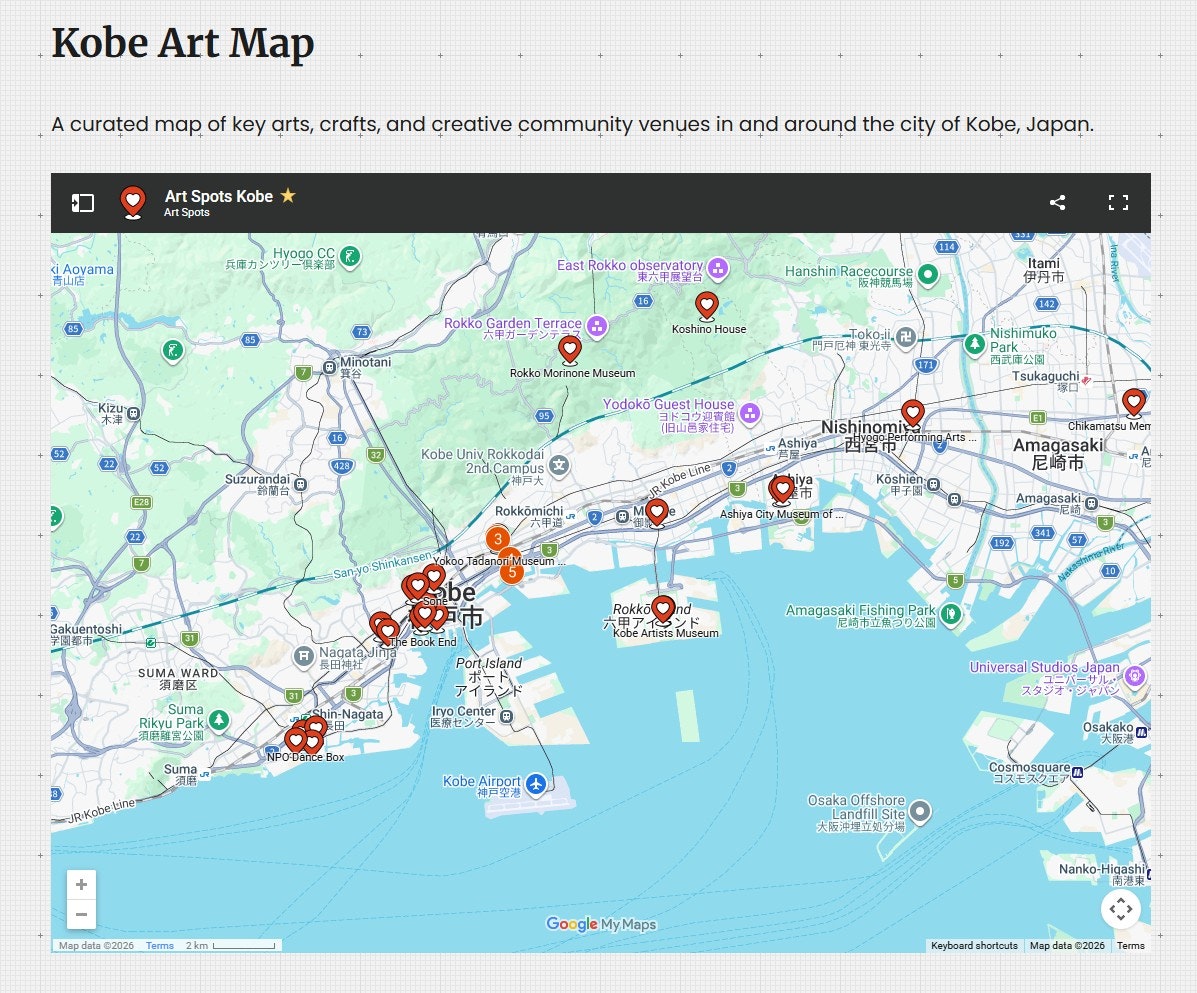Image resolution: width=1197 pixels, height=993 pixels.
Task: Click the Rokko Garden Terrace landmark icon
Action: (x=597, y=326)
